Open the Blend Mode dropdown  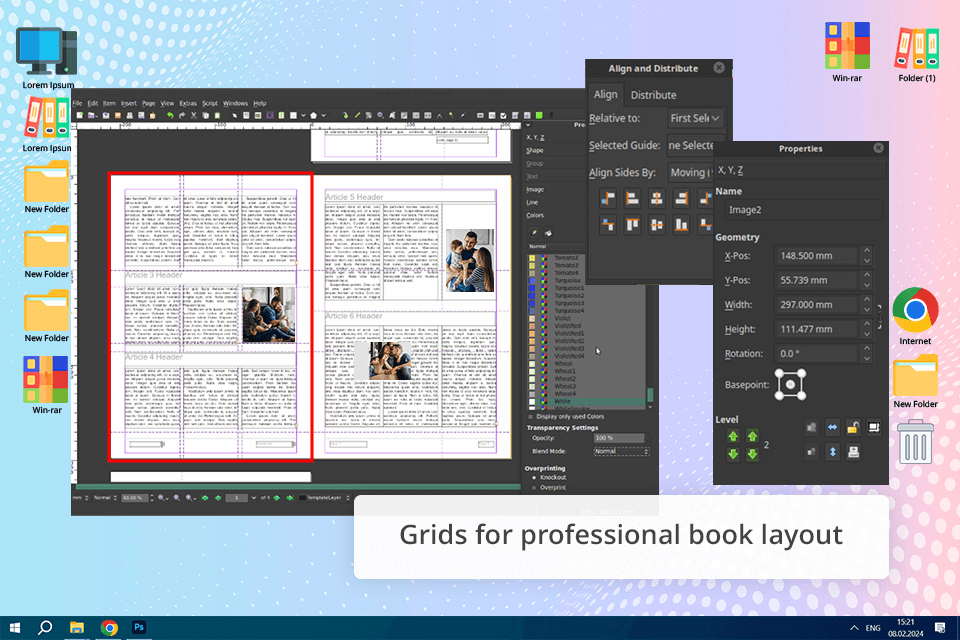point(620,451)
